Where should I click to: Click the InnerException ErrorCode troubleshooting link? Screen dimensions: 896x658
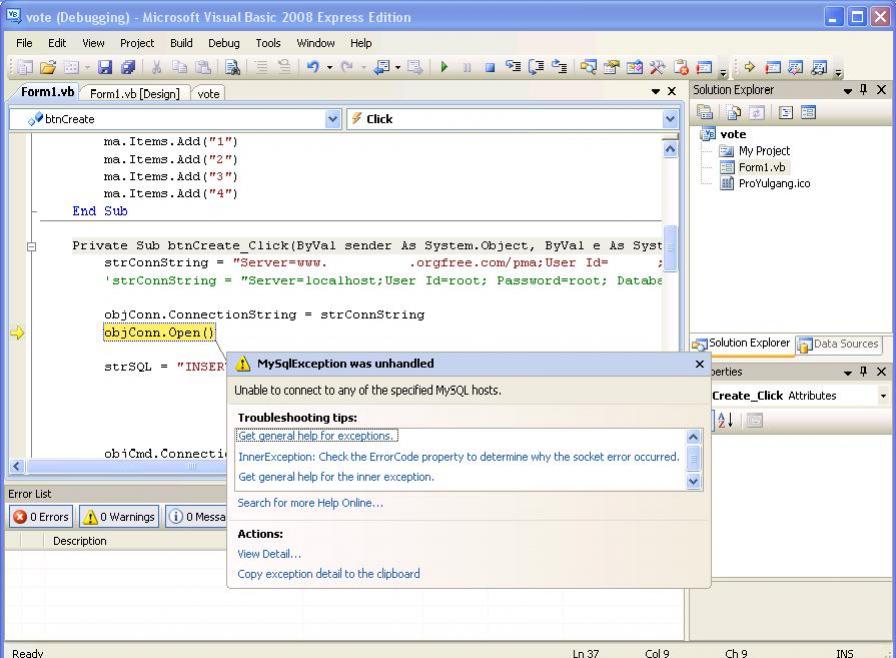click(x=458, y=456)
